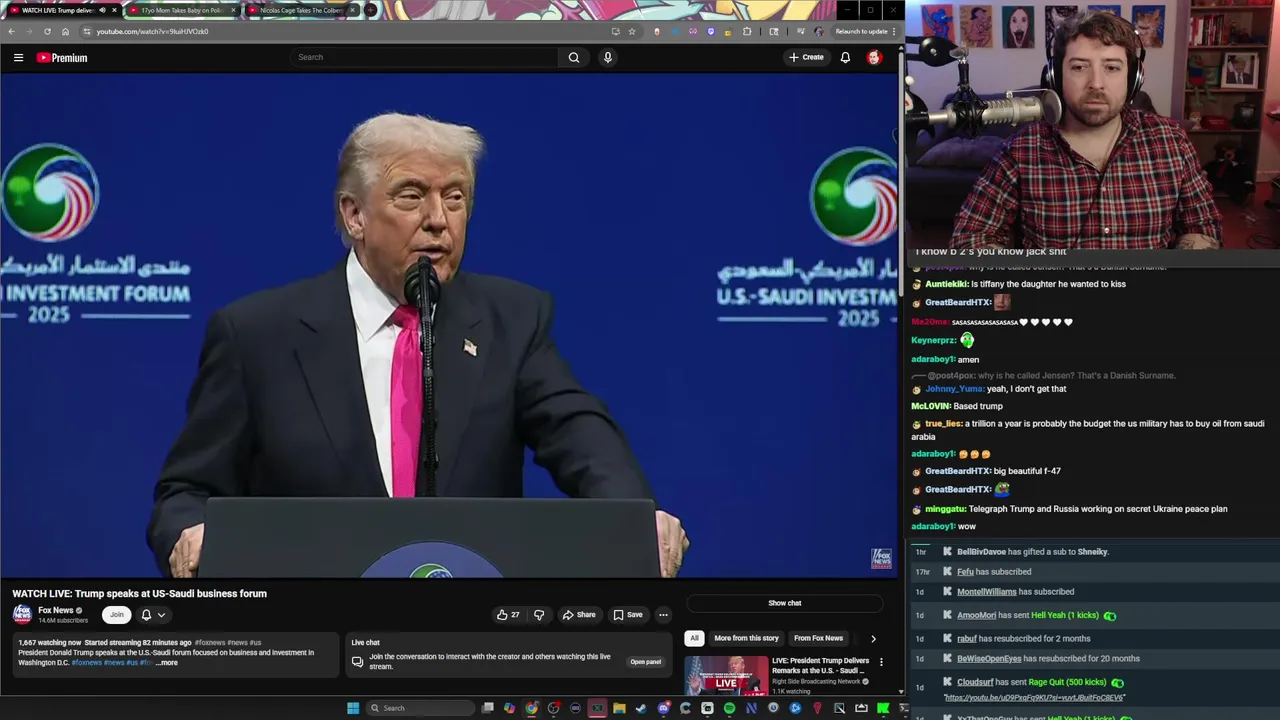The height and width of the screenshot is (720, 1280).
Task: Switch to 'Nicolas Cage Takes The Colbert' tab
Action: [301, 10]
